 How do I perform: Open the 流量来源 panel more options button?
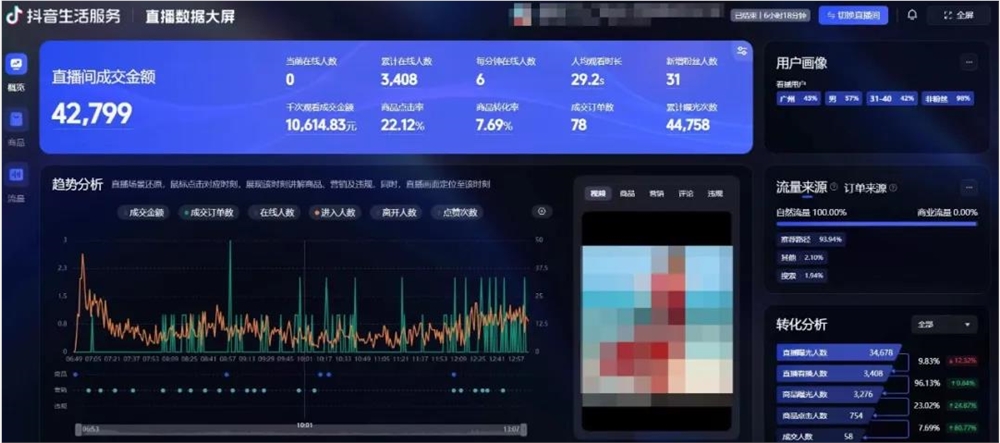969,188
